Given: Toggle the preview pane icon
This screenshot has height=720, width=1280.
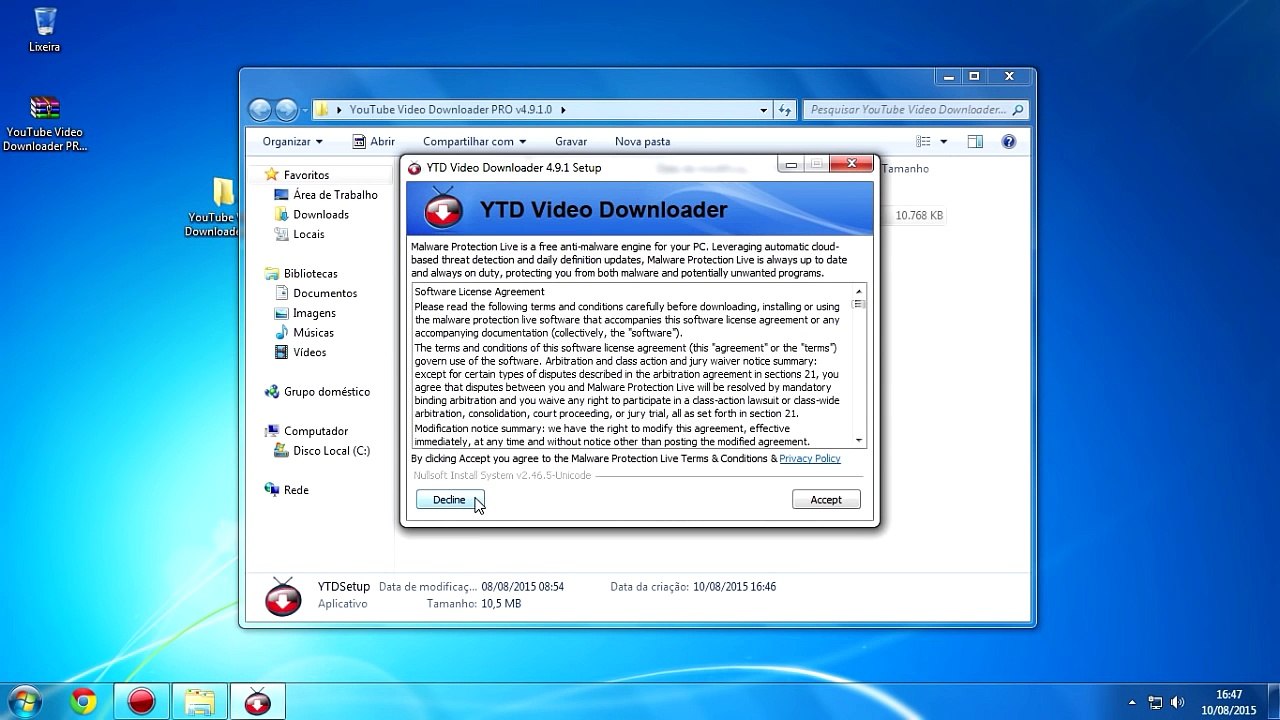Looking at the screenshot, I should coord(975,142).
